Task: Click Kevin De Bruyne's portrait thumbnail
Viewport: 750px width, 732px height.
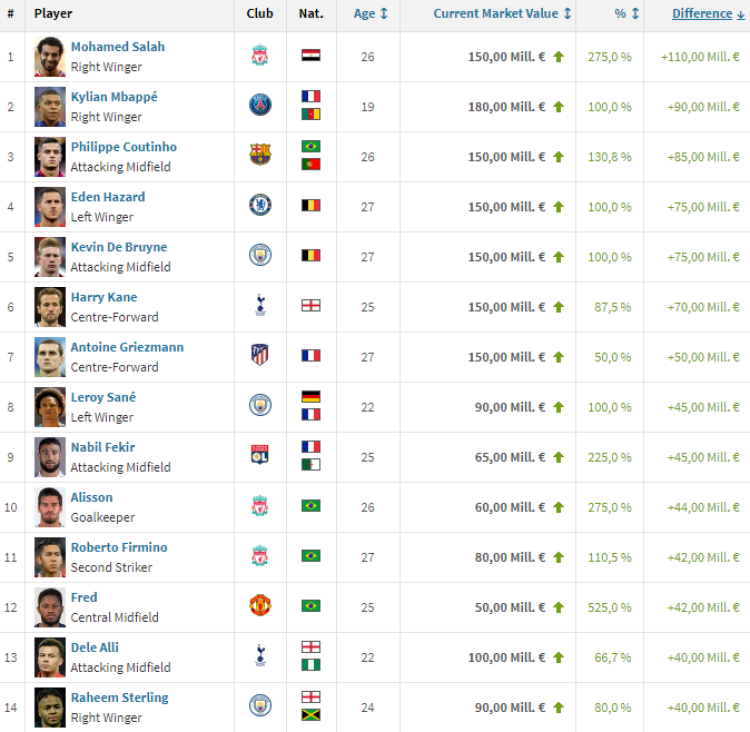Action: point(50,257)
